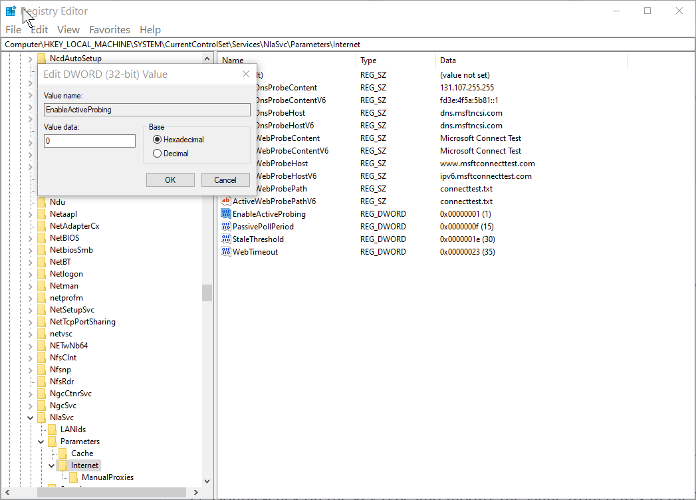Click the tree pane horizontal scrollbar thumb
Screen dimensions: 696x500
tap(111, 492)
